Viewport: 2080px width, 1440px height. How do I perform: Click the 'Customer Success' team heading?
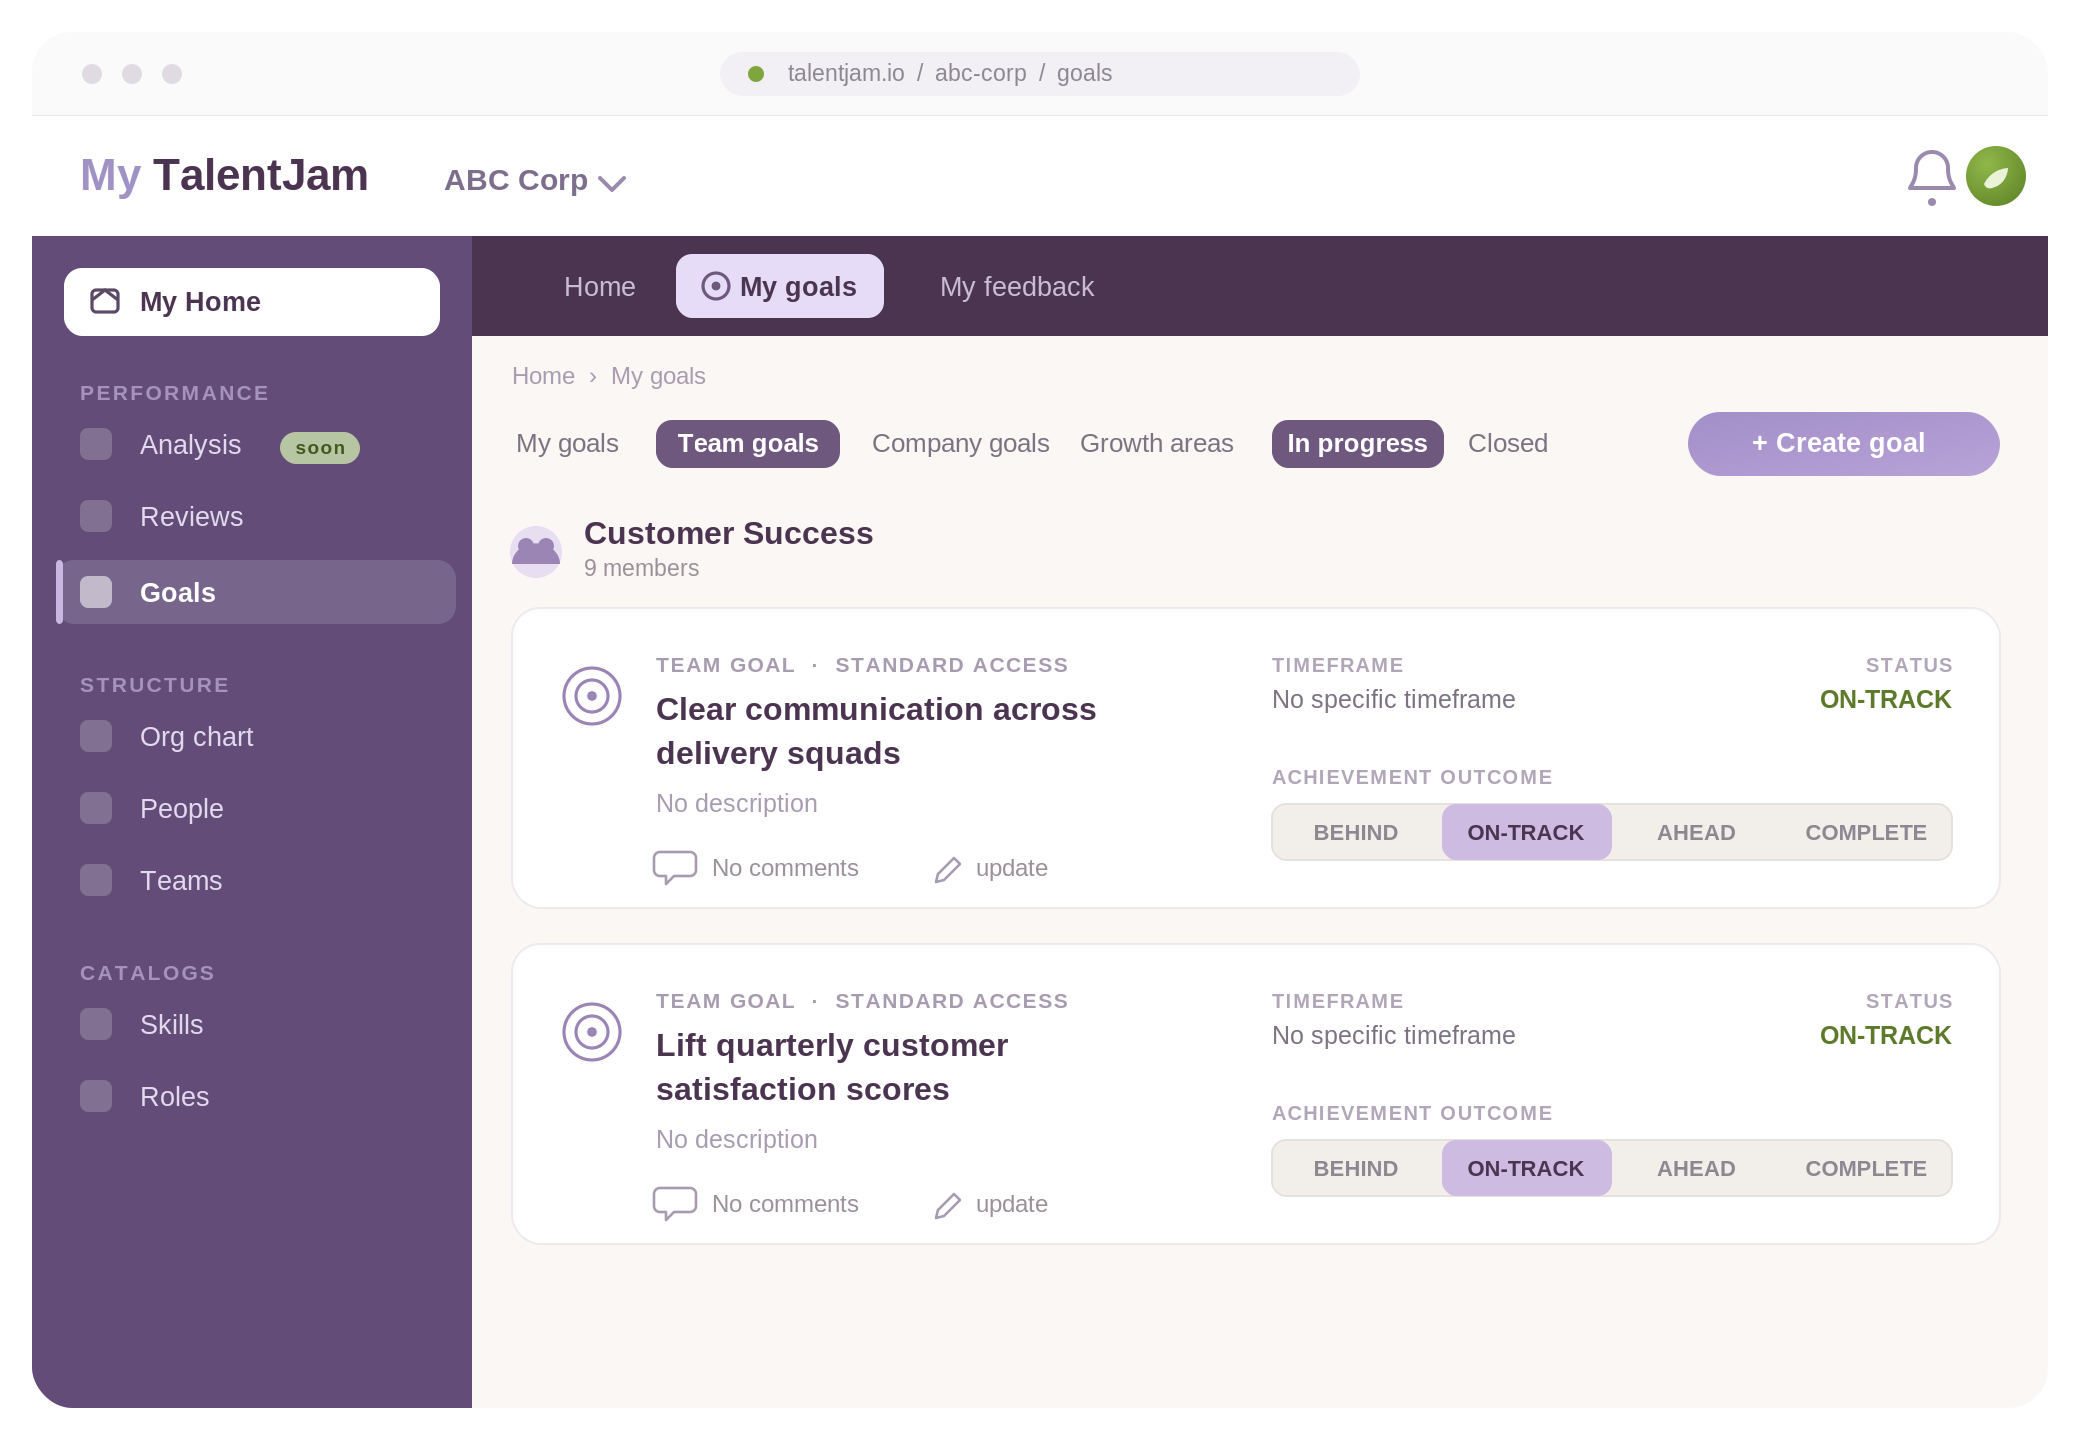pyautogui.click(x=728, y=533)
